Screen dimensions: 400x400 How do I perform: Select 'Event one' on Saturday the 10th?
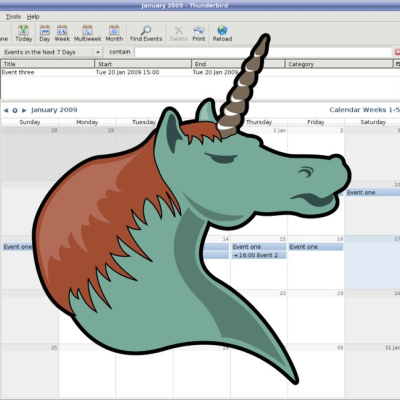coord(373,193)
